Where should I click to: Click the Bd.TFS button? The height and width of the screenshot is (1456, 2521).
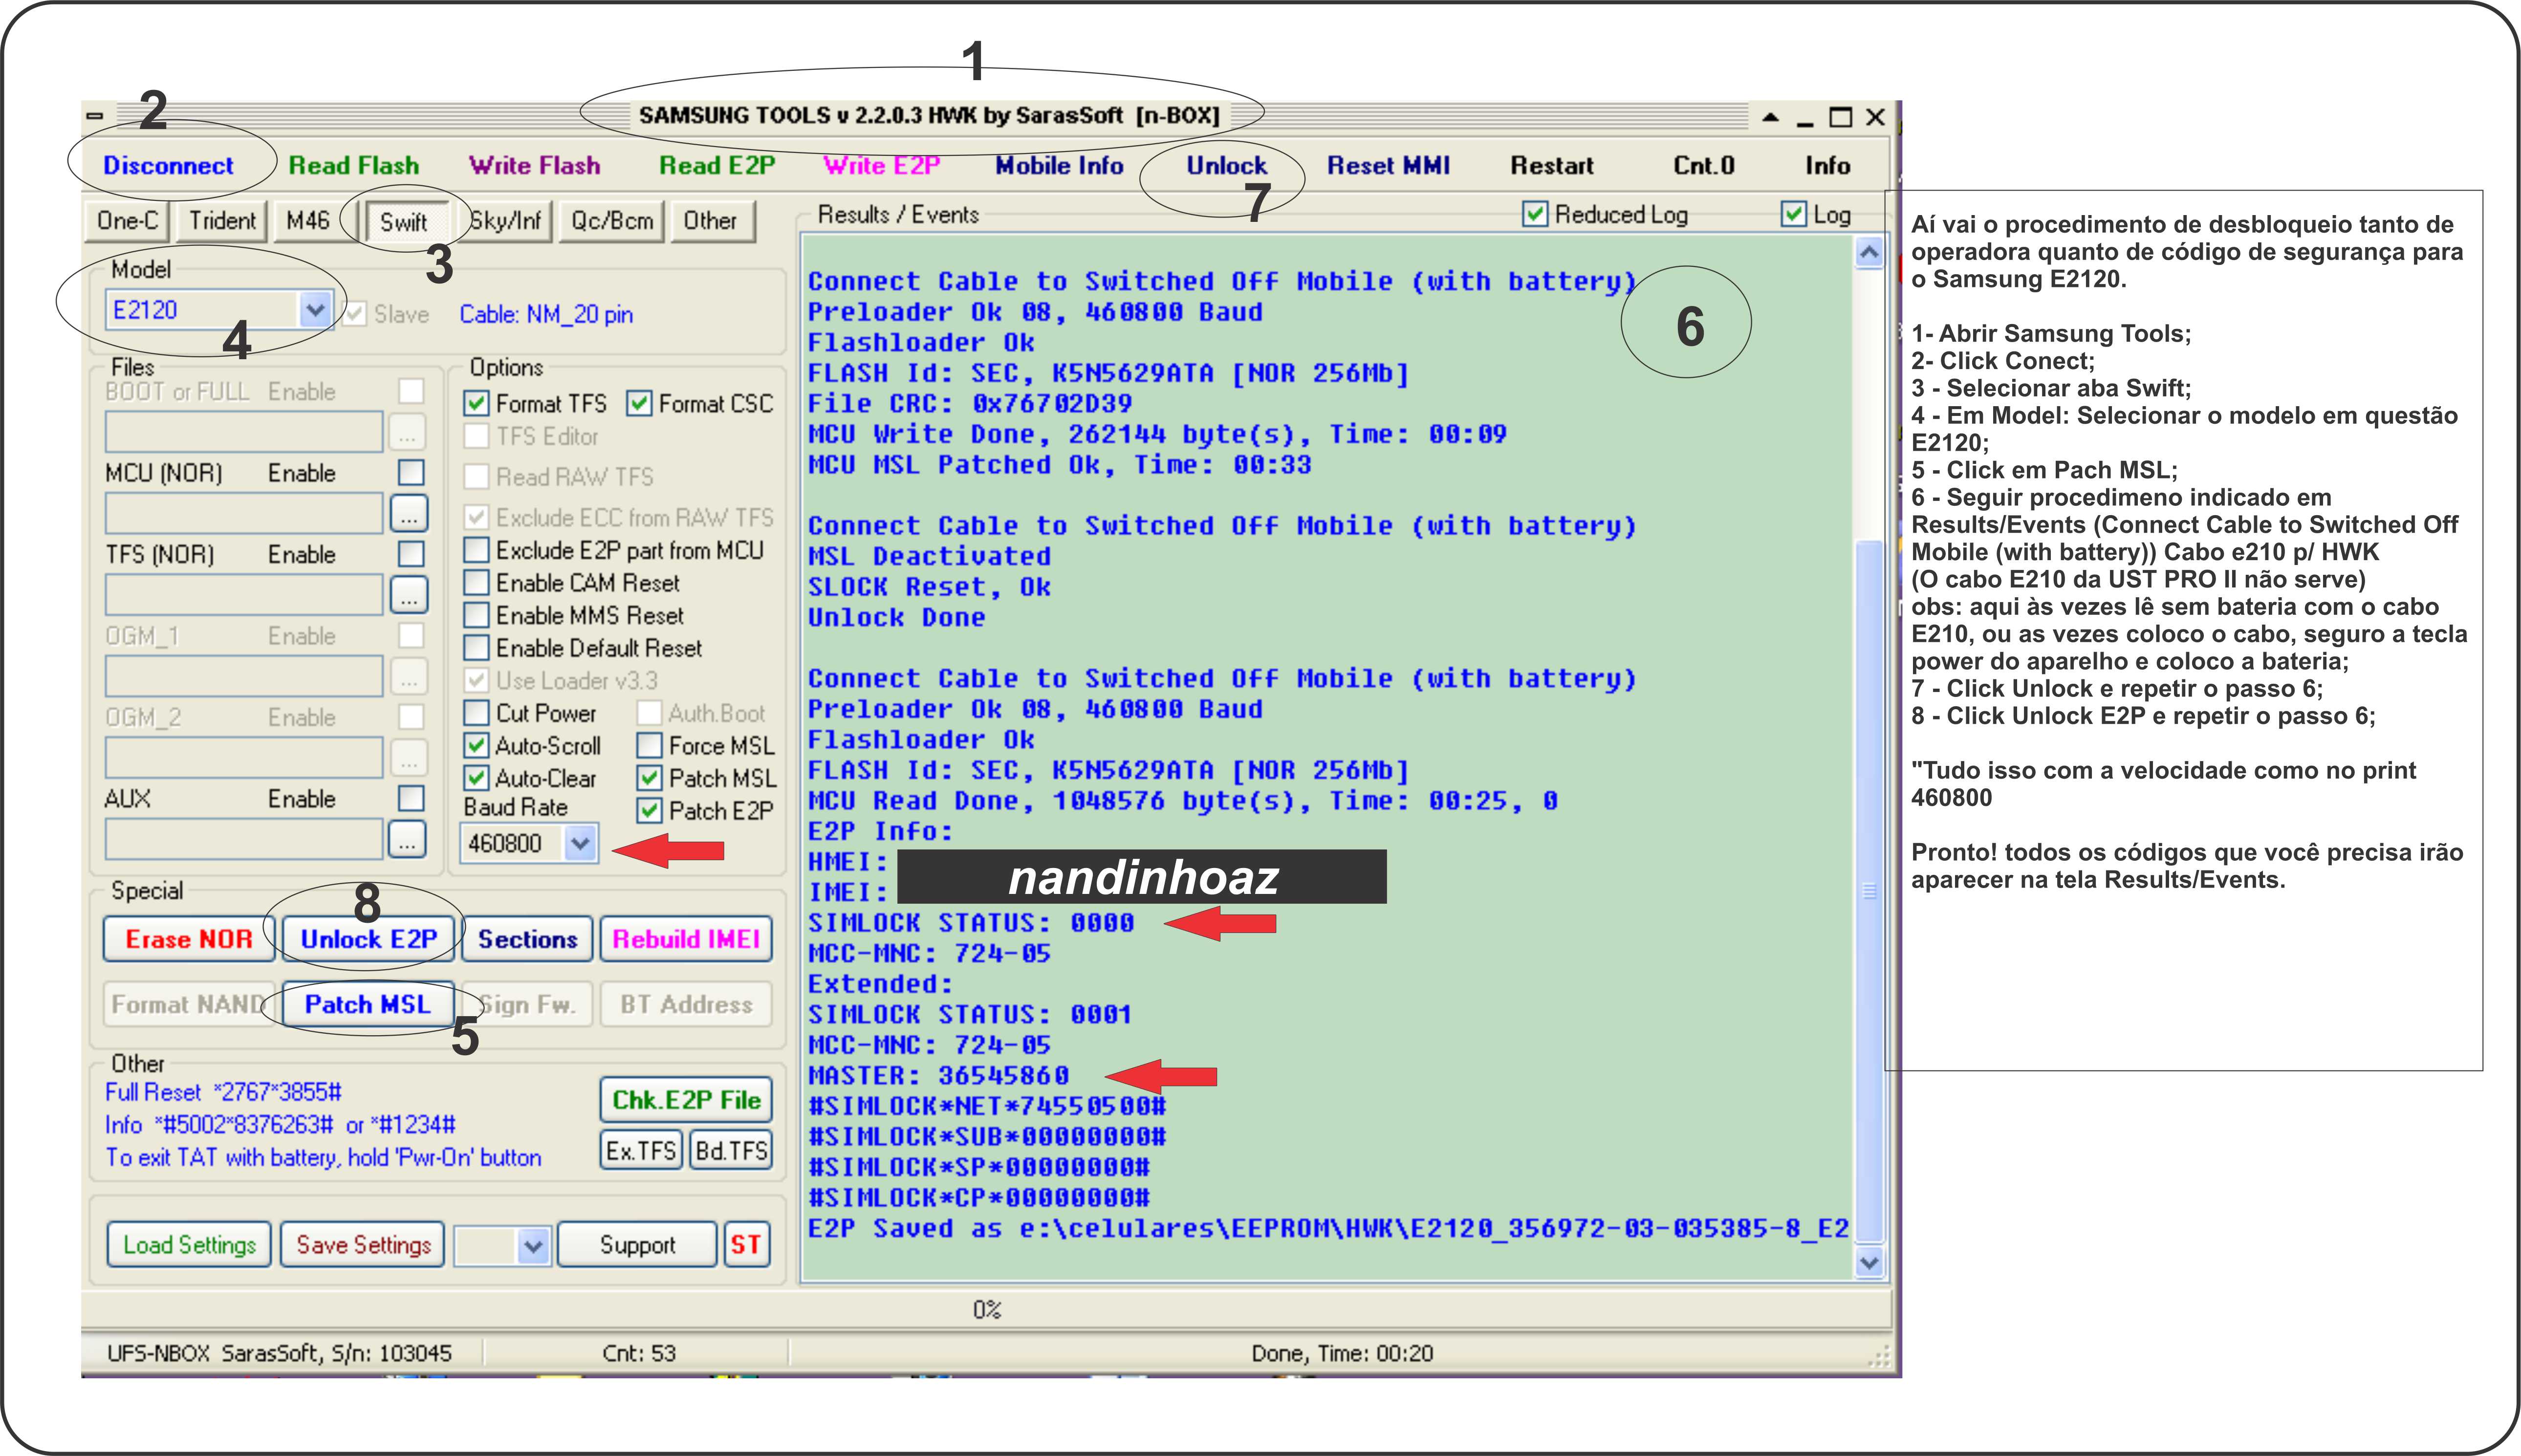(731, 1151)
